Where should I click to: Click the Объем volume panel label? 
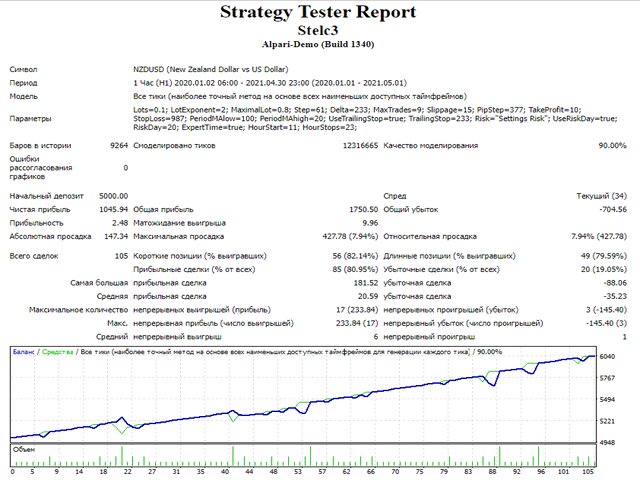(x=24, y=449)
